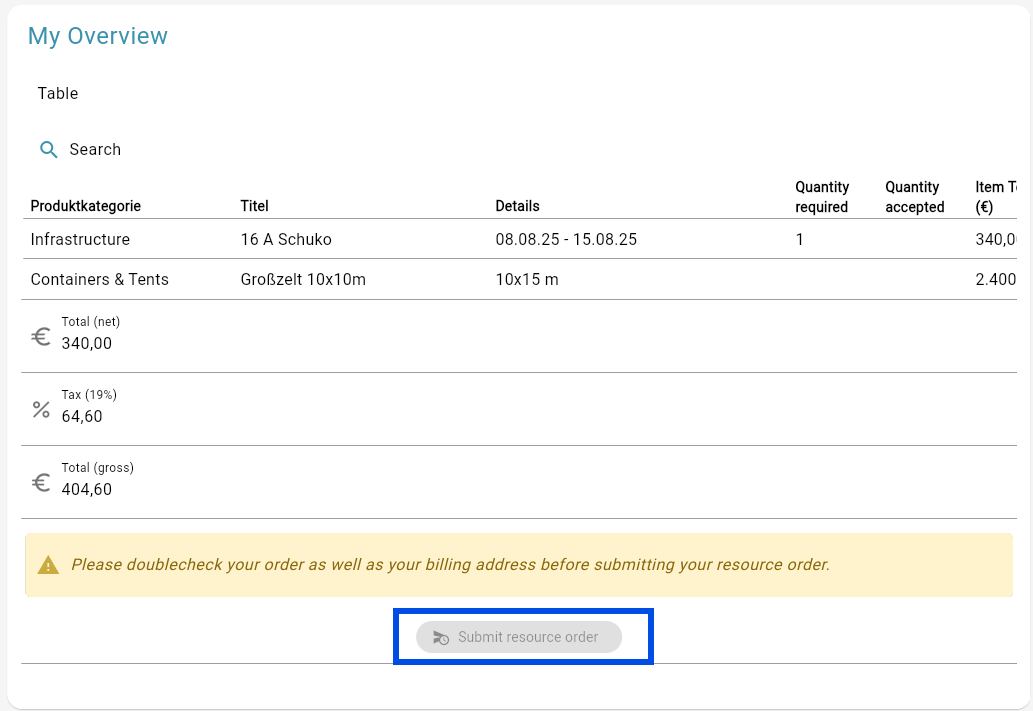Screen dimensions: 1033x711
Task: Click the My Overview heading
Action: pos(98,36)
